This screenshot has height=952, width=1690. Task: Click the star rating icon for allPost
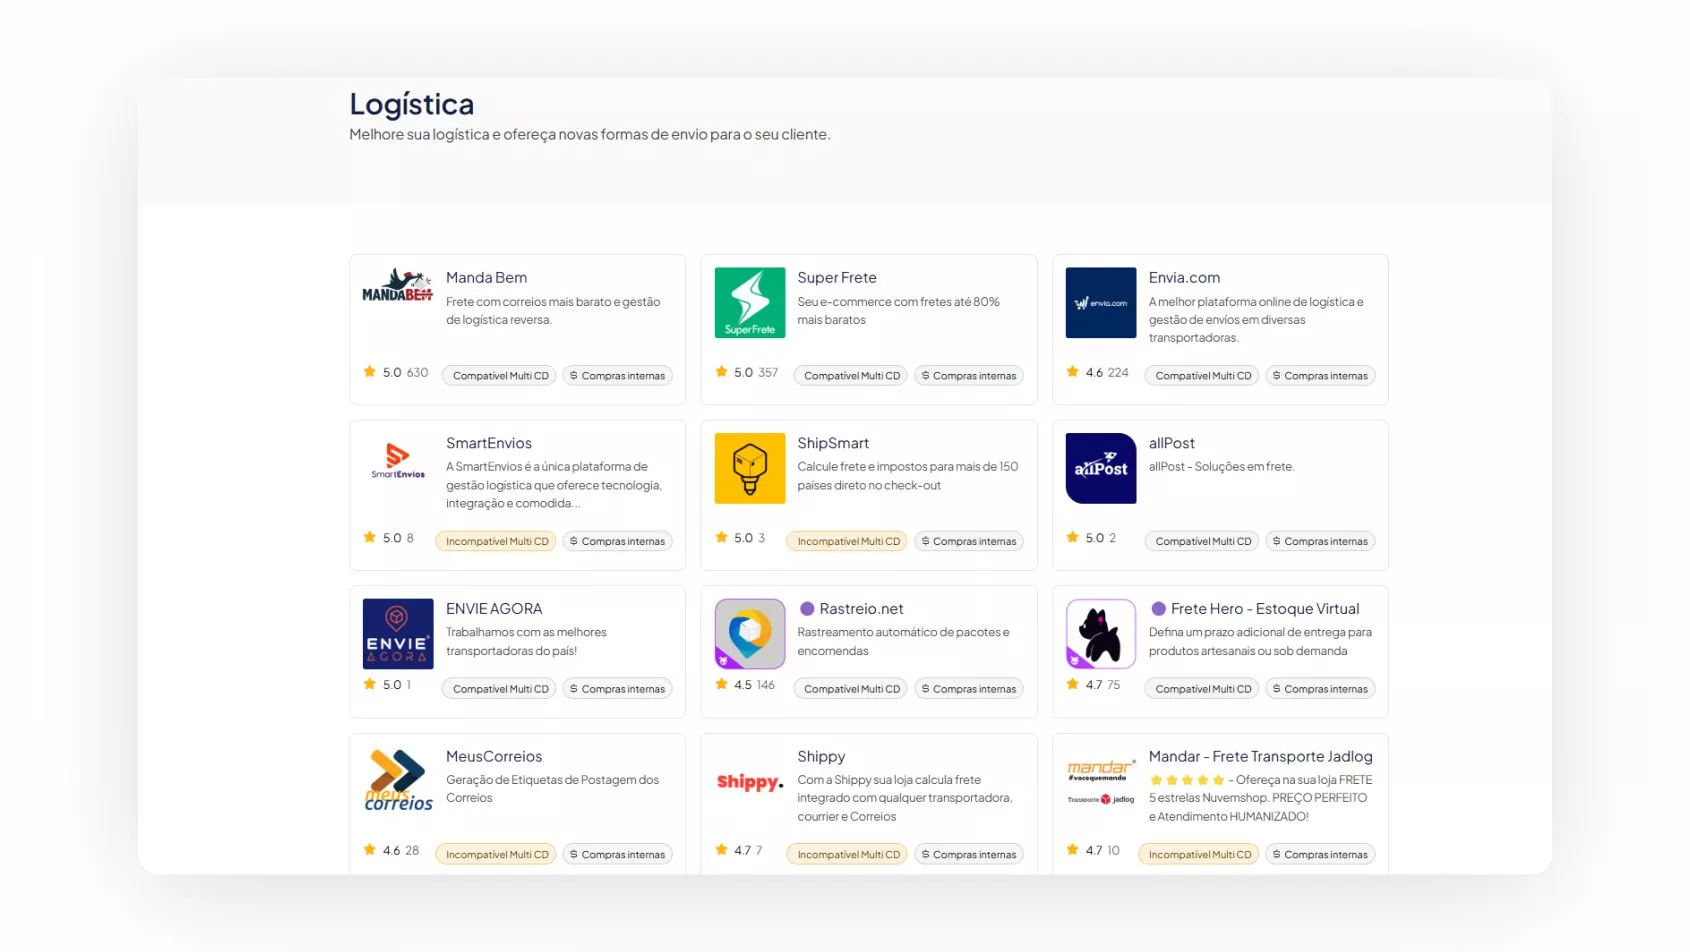click(x=1073, y=537)
